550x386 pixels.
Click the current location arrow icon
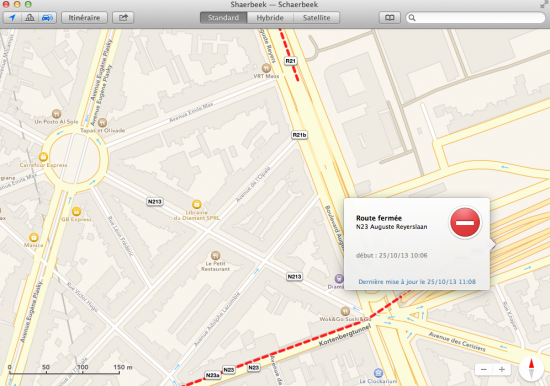[12, 18]
